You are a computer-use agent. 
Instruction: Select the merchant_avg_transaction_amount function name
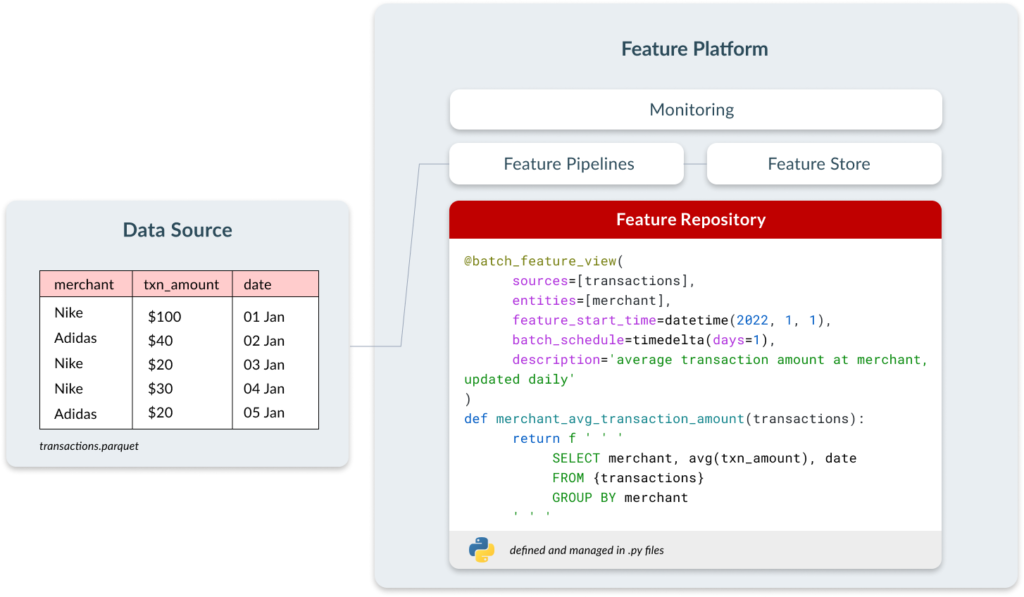[x=620, y=419]
